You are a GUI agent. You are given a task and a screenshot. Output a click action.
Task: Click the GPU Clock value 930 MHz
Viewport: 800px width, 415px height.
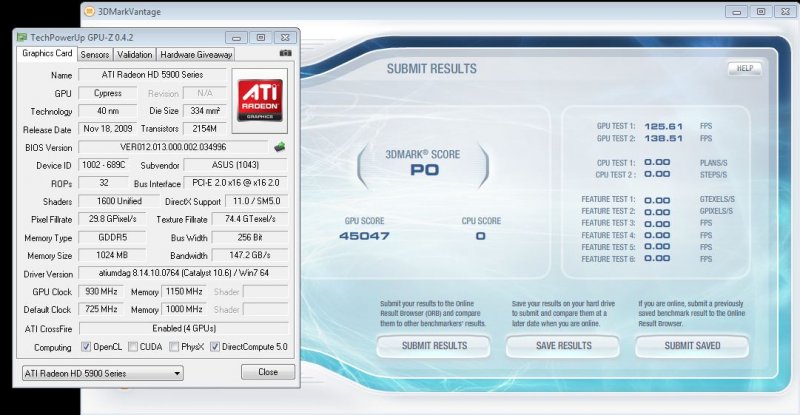(101, 291)
